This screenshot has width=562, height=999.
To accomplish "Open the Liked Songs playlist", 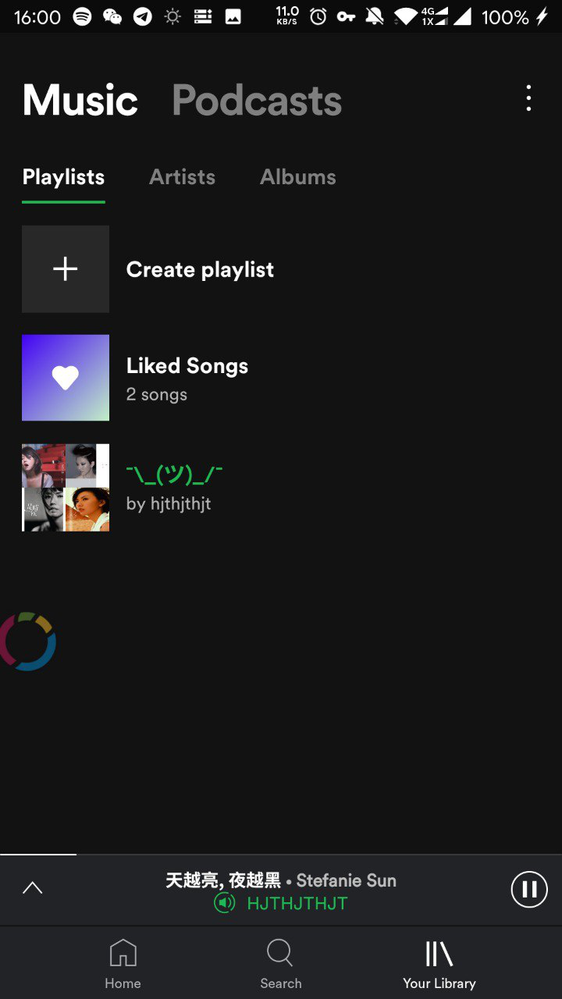I will 281,378.
